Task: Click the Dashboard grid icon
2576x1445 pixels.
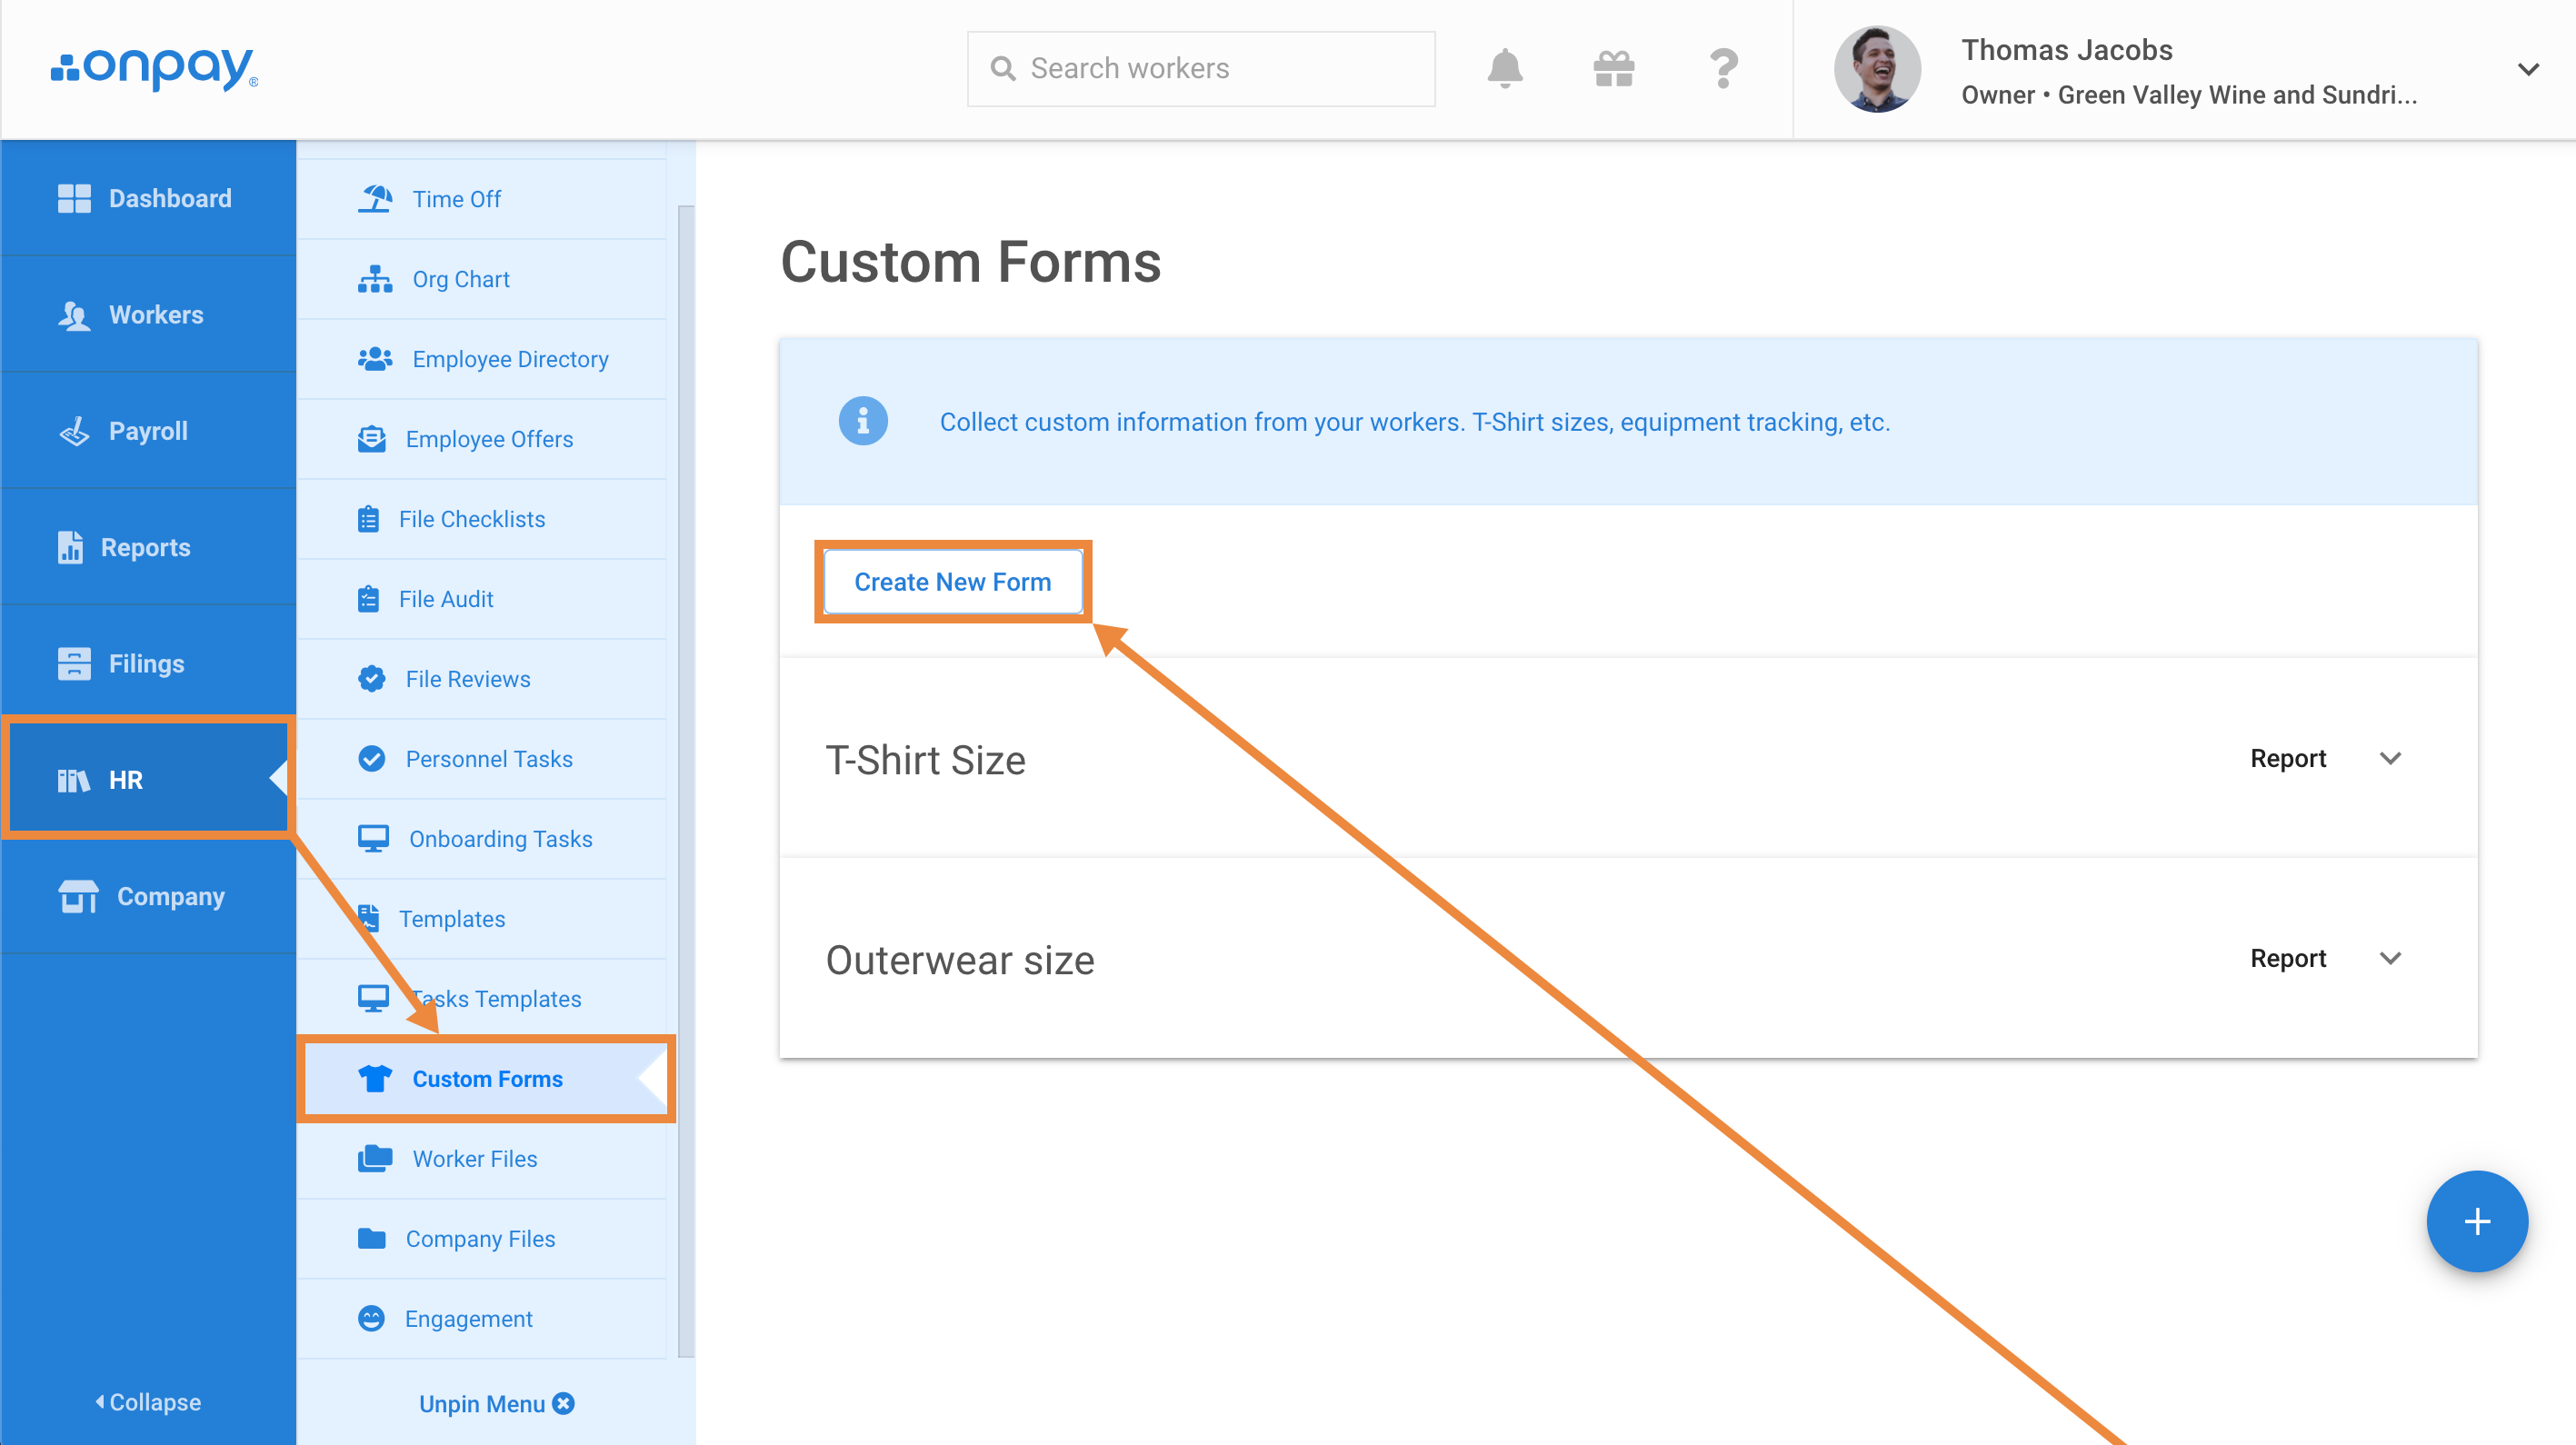Action: pyautogui.click(x=74, y=198)
